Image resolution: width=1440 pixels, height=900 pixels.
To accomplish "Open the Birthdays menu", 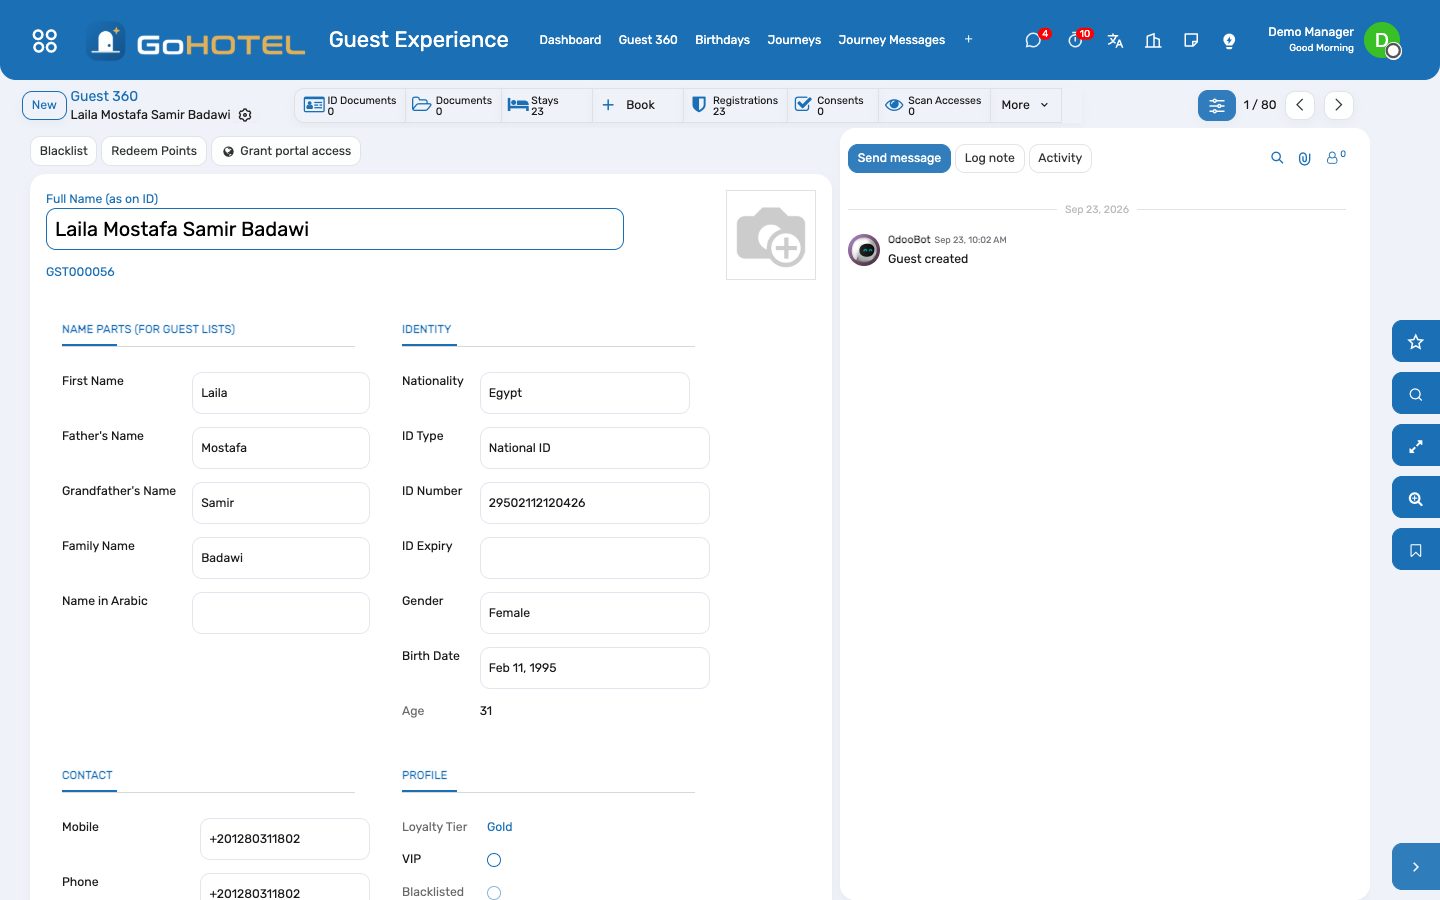I will 722,40.
